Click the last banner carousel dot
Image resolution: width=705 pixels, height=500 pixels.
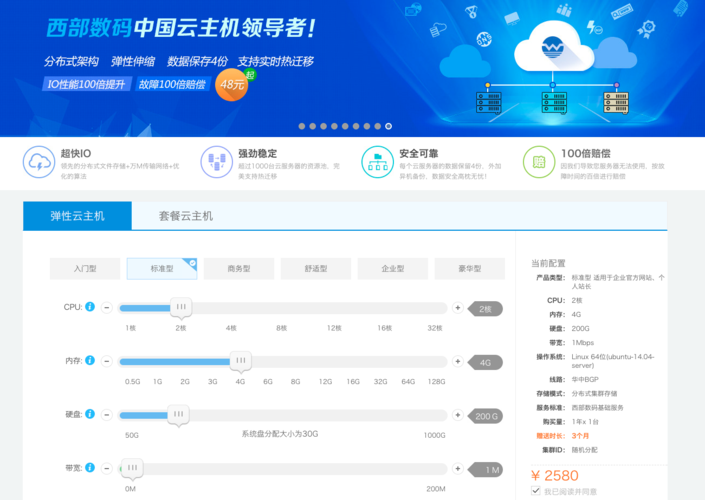click(388, 126)
